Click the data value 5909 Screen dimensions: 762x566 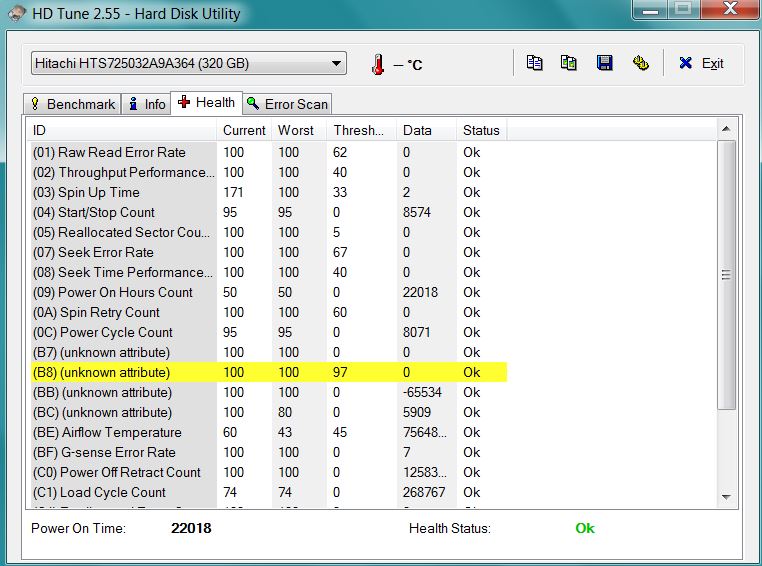[x=416, y=412]
